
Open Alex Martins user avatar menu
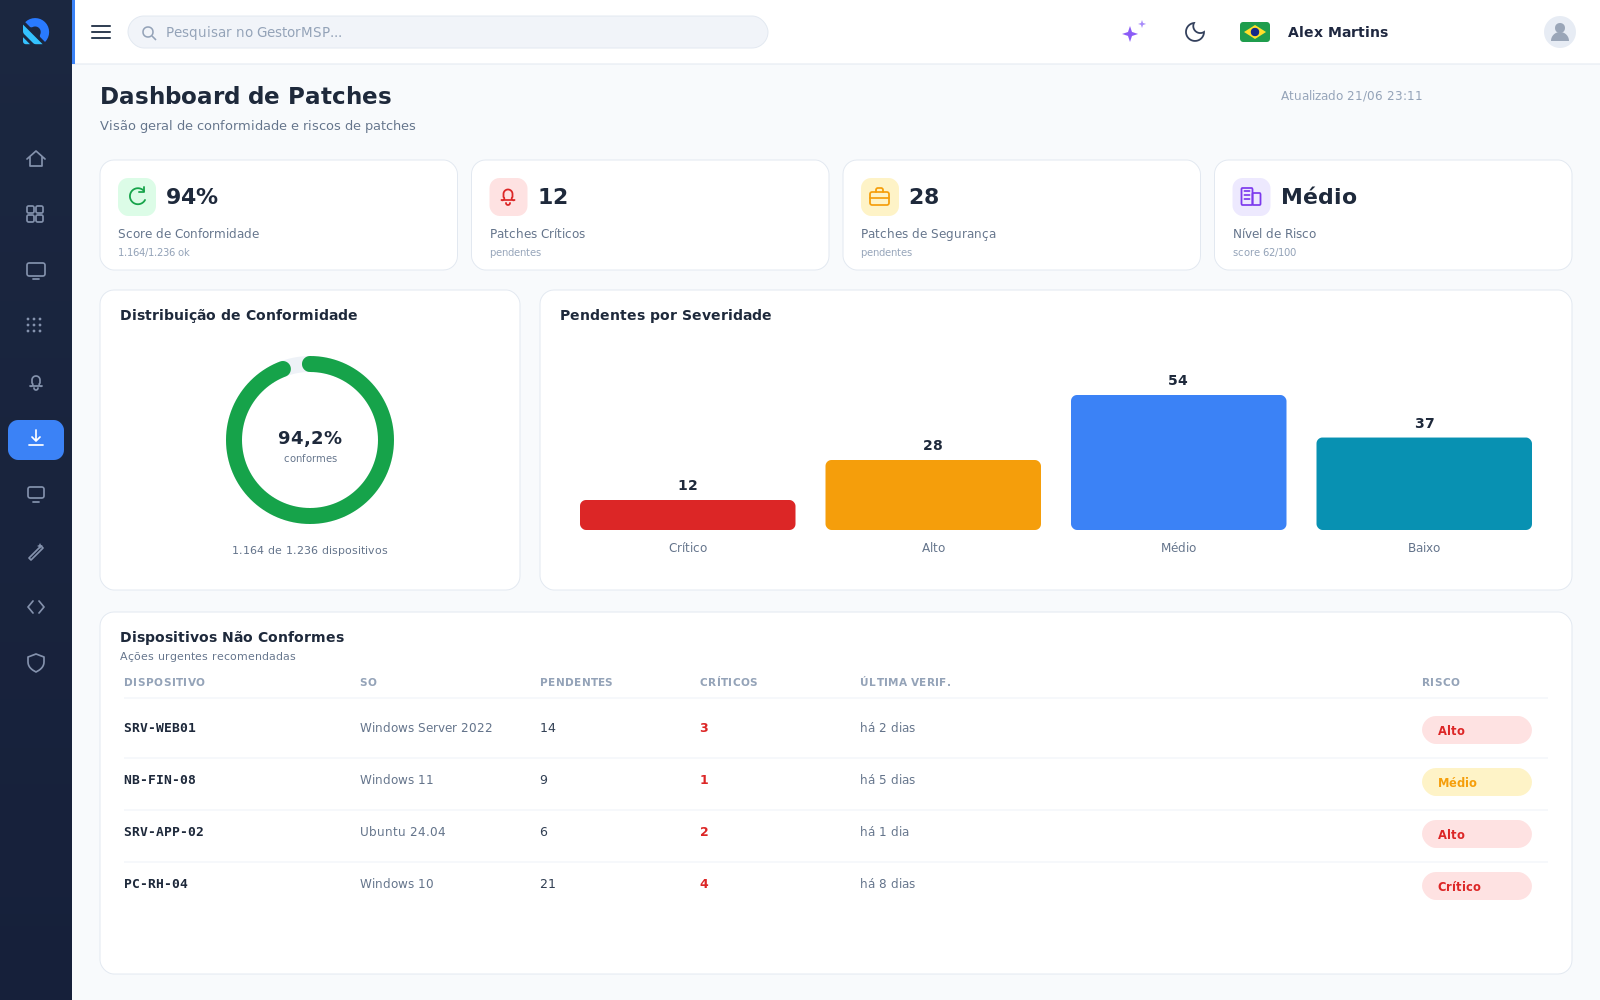point(1560,32)
